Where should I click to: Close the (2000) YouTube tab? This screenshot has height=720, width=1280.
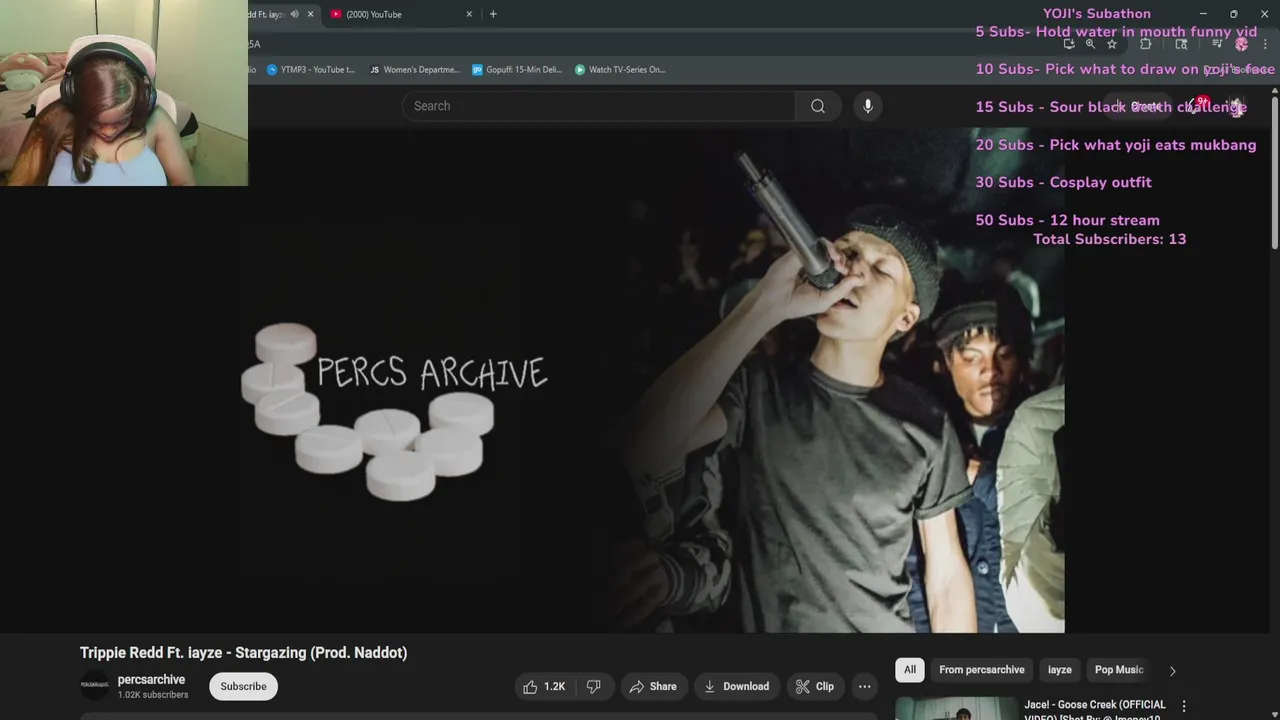click(x=469, y=14)
